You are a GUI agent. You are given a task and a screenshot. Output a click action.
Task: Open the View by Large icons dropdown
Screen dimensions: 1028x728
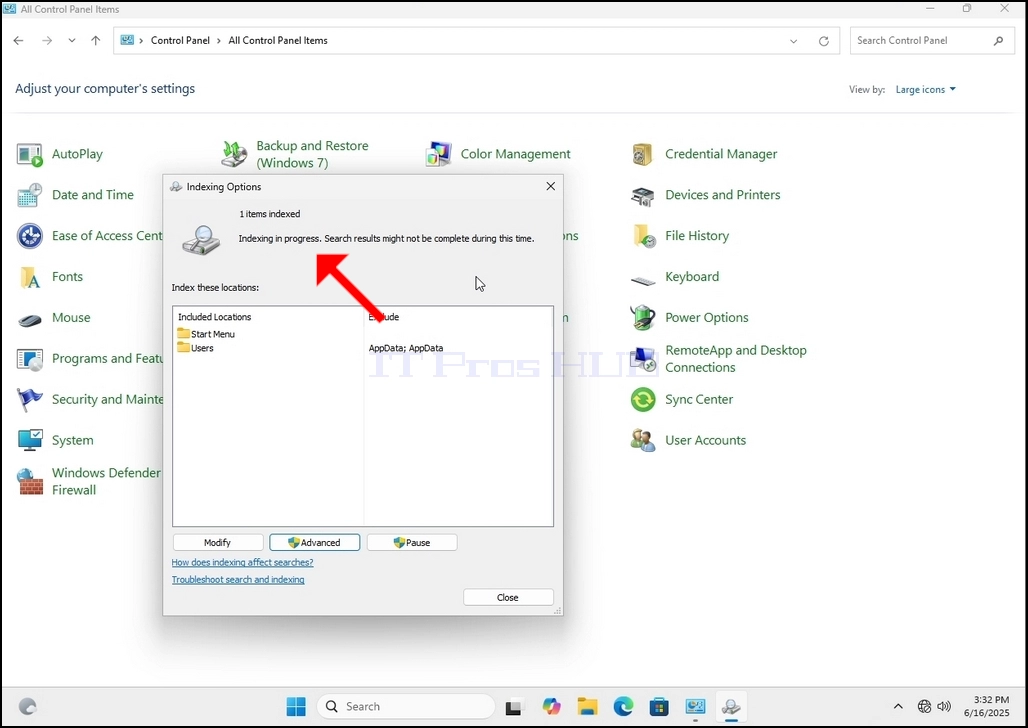pyautogui.click(x=926, y=89)
